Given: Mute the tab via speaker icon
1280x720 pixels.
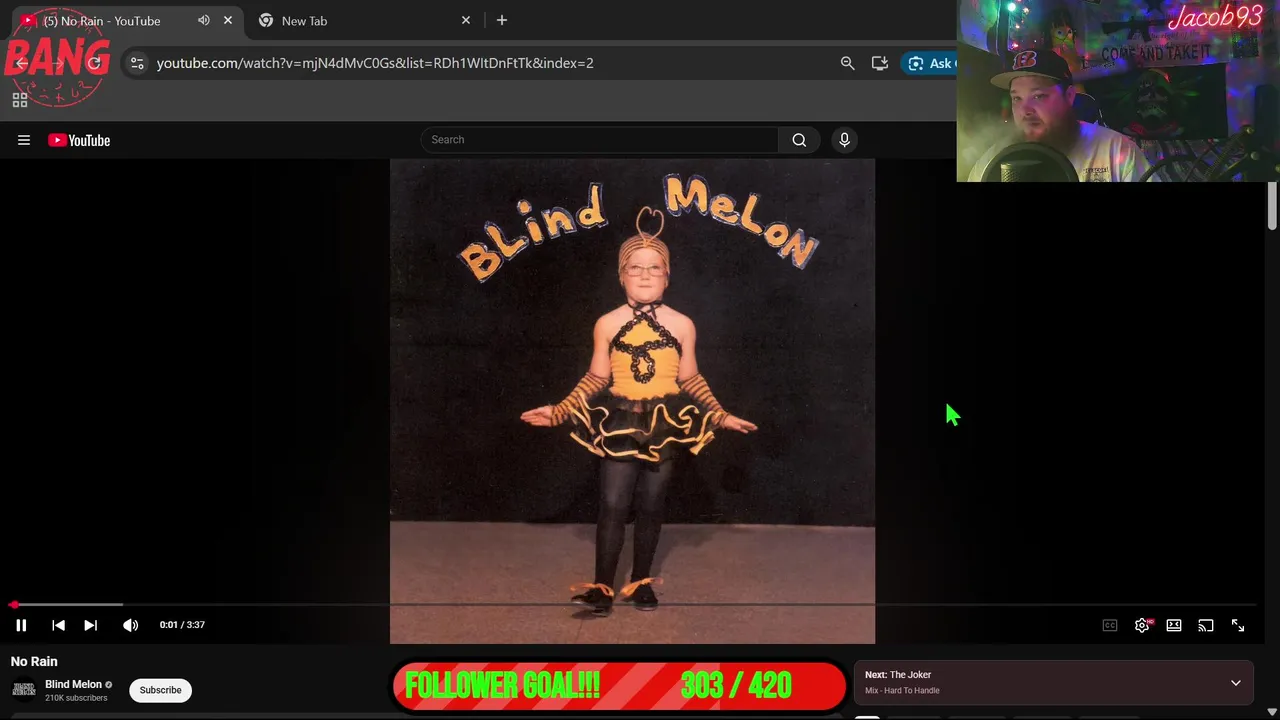Looking at the screenshot, I should pyautogui.click(x=204, y=20).
